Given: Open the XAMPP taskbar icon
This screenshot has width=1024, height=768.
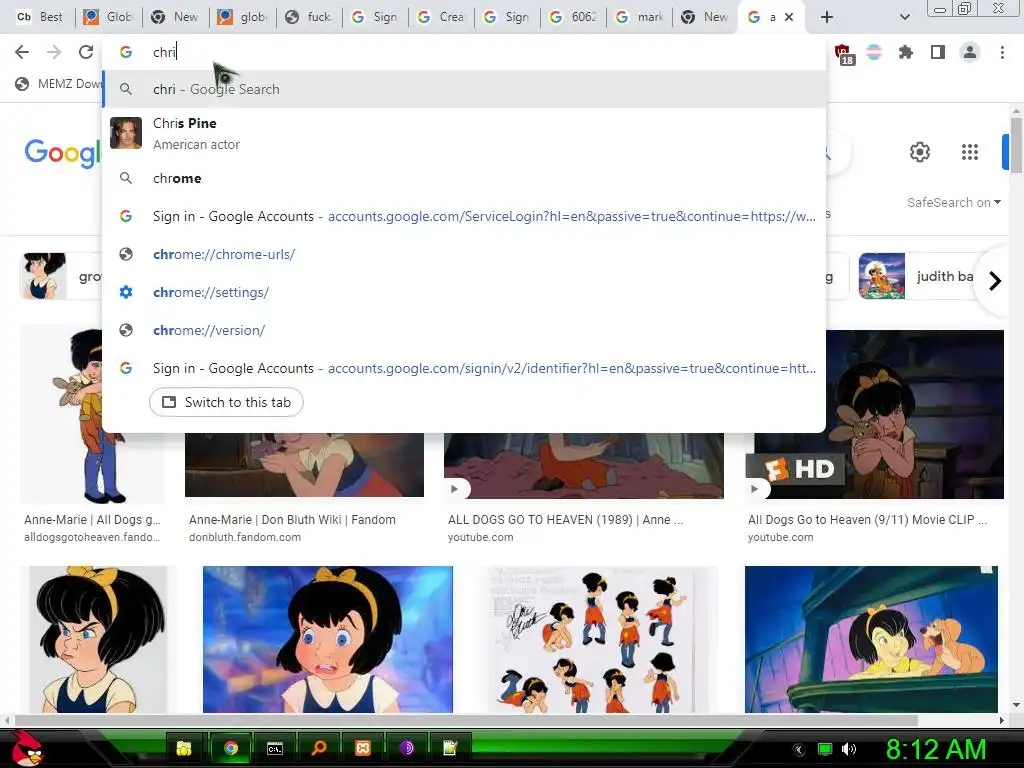Looking at the screenshot, I should click(x=363, y=748).
